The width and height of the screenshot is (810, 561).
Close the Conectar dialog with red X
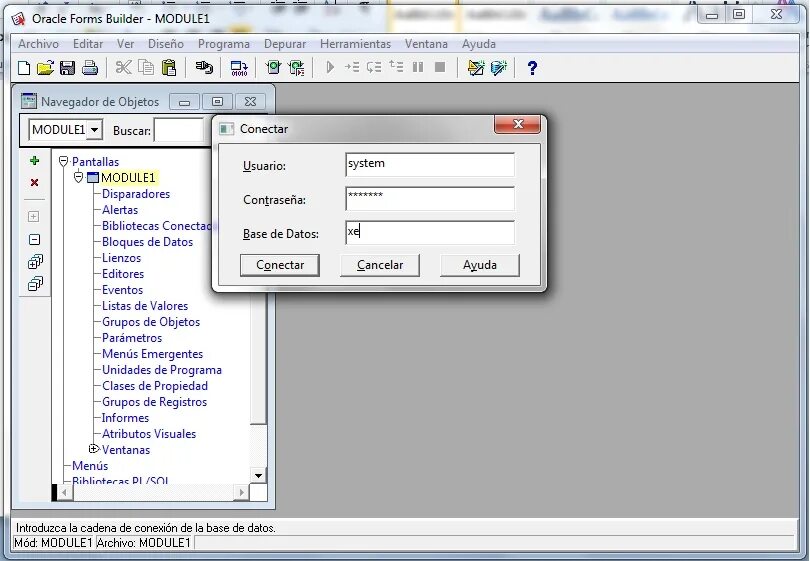pos(518,124)
